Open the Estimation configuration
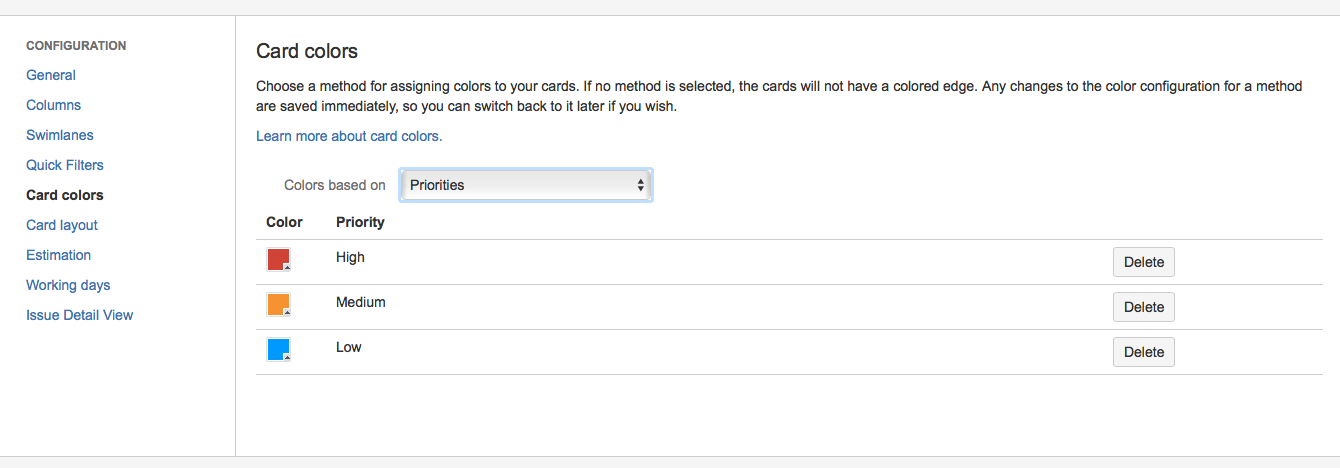The width and height of the screenshot is (1340, 468). [x=59, y=255]
